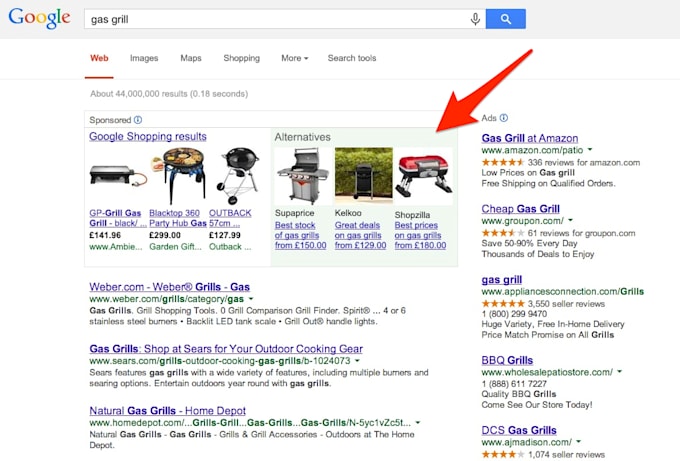Click the www.Ambie... seller text
The width and height of the screenshot is (680, 461).
[116, 247]
